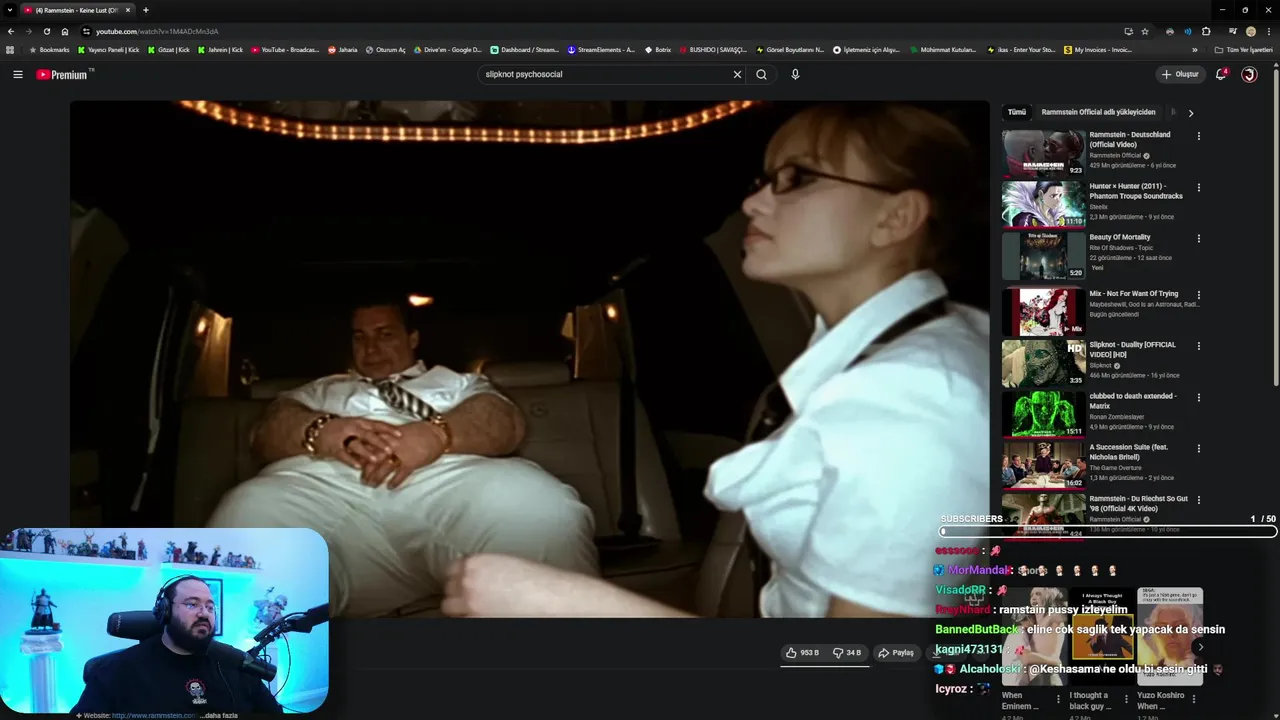This screenshot has height=720, width=1280.
Task: Open YouTube notifications bell
Action: pos(1221,74)
